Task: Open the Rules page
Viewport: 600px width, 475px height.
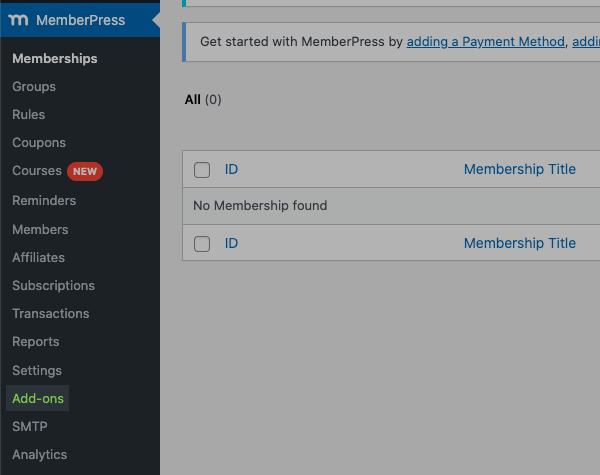Action: click(29, 115)
